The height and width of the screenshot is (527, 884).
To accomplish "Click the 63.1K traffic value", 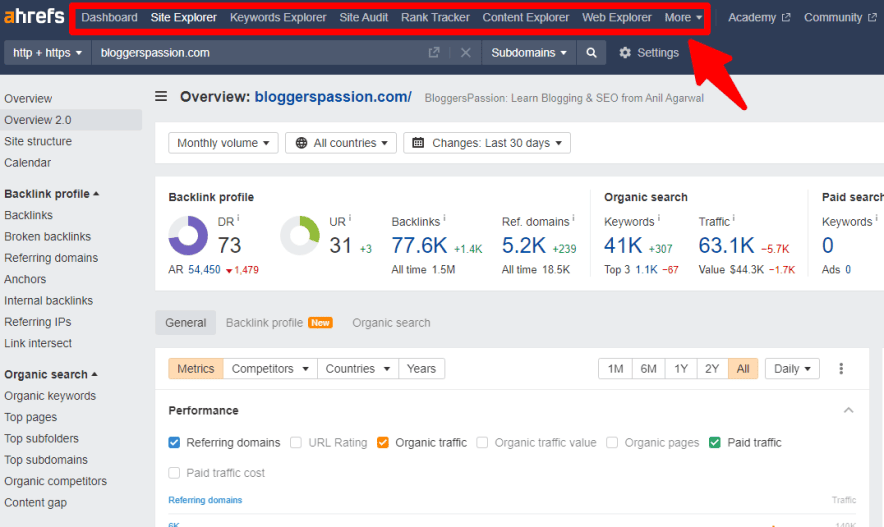I will coord(726,246).
